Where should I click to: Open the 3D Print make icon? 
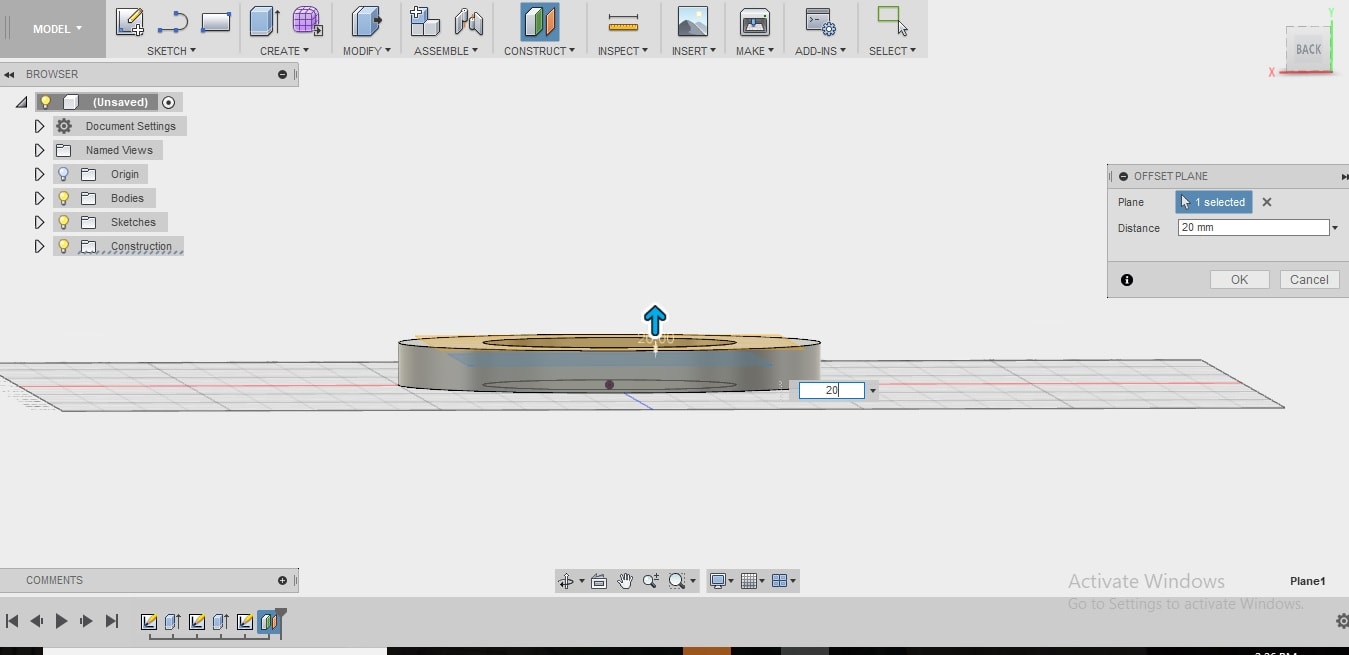755,22
